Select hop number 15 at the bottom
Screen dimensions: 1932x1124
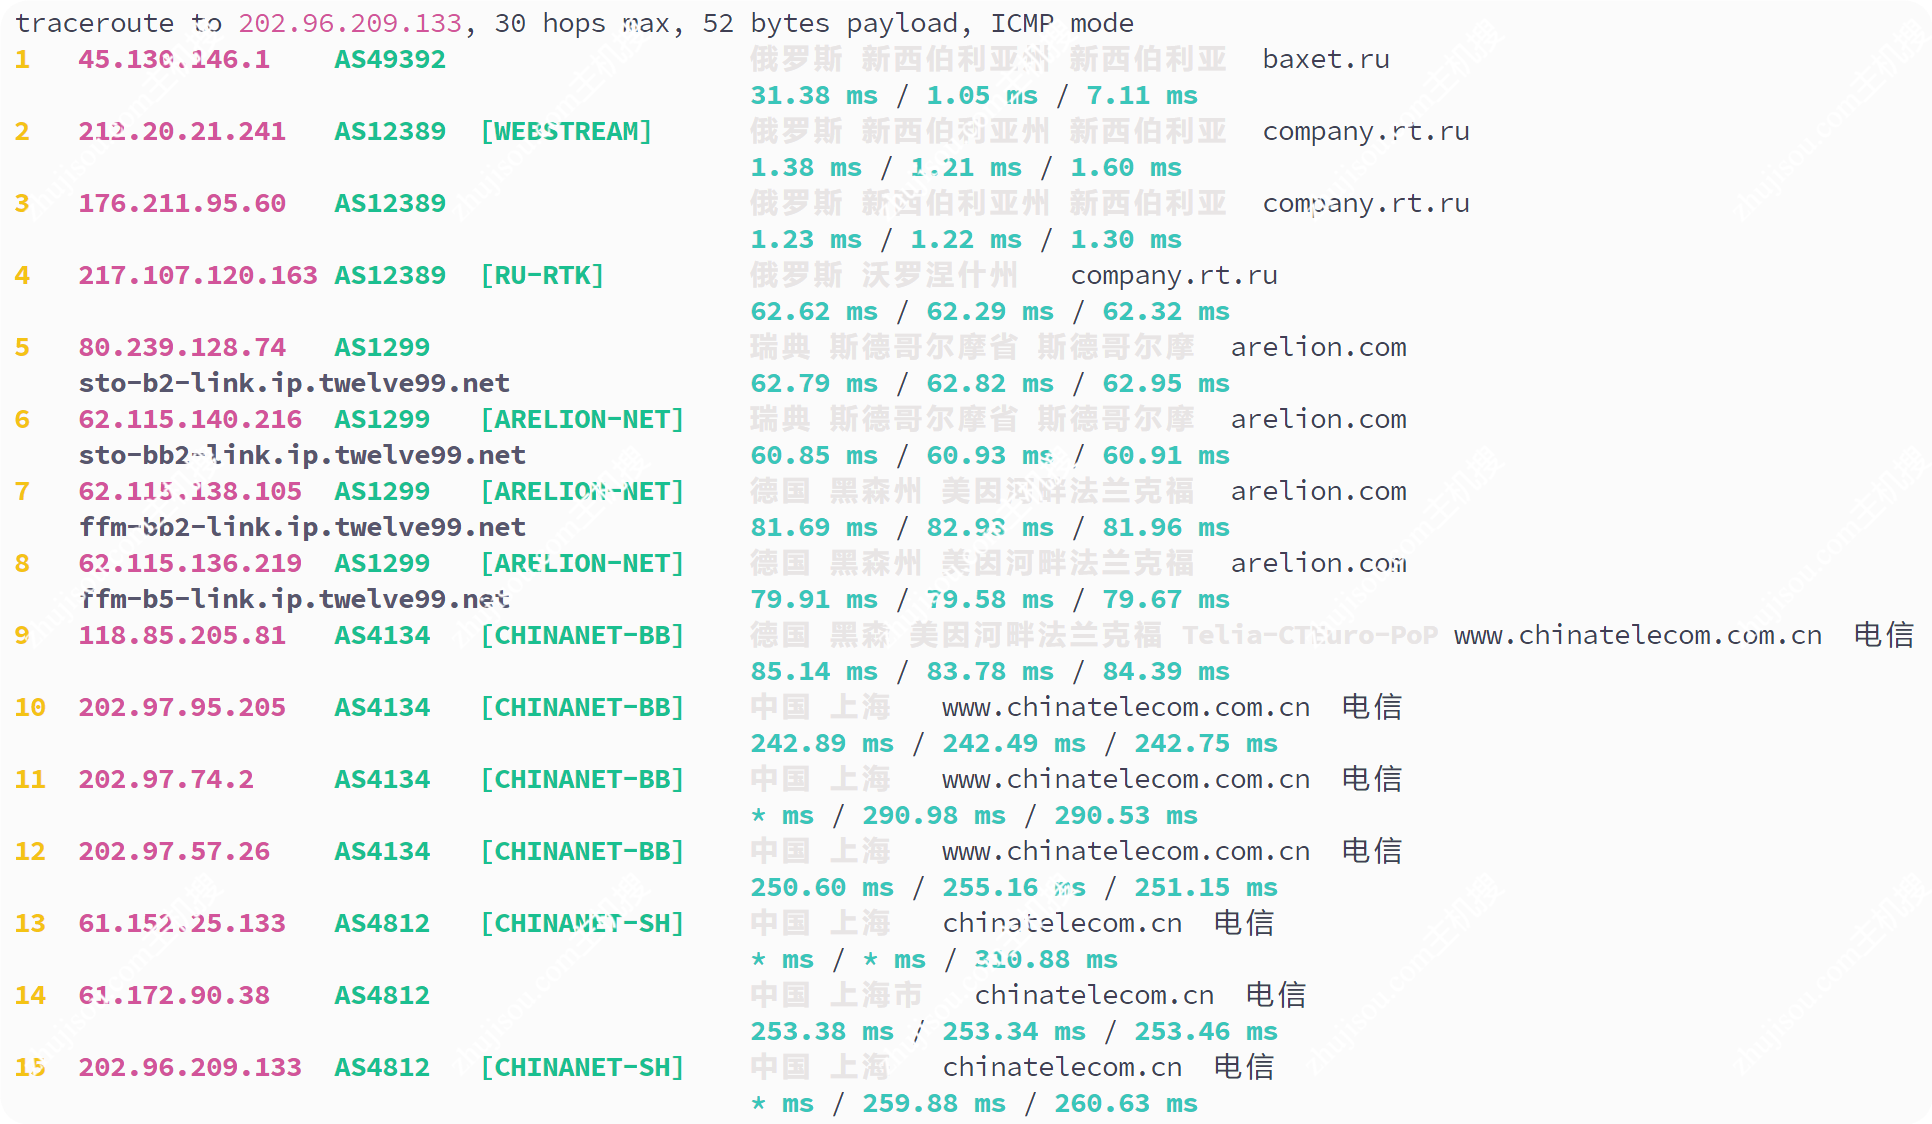pos(29,1067)
